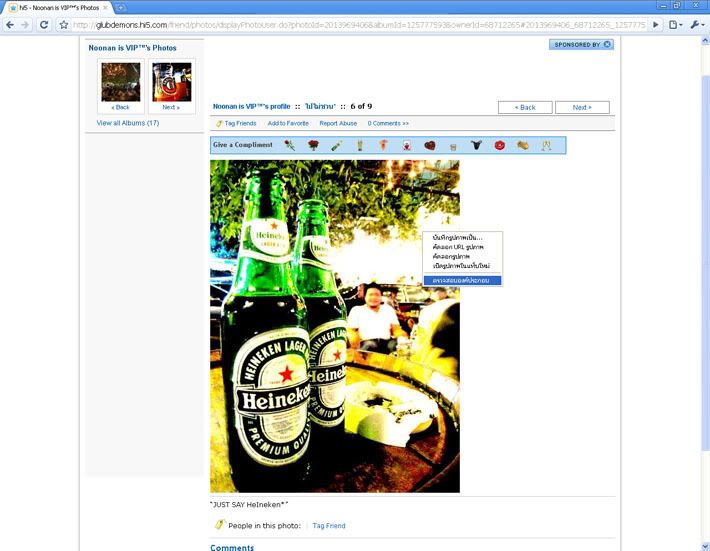
Task: Click the '6 of 9' photo counter
Action: pos(361,106)
